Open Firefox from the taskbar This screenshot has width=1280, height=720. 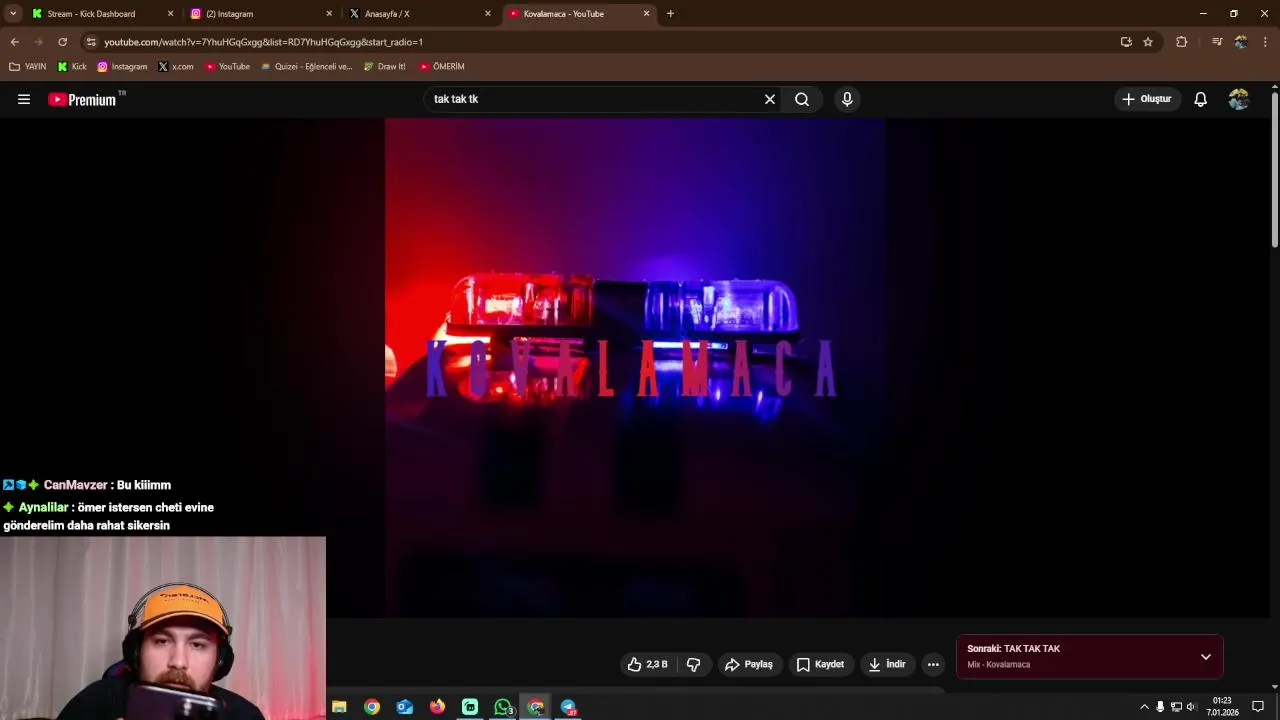pyautogui.click(x=437, y=707)
